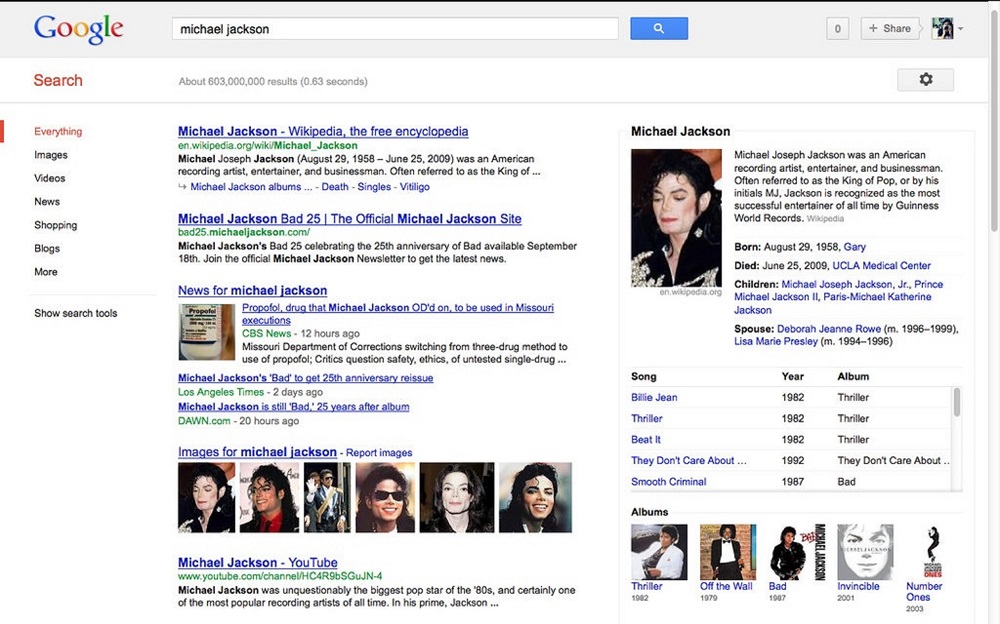Open notifications counter showing 0

pos(837,29)
